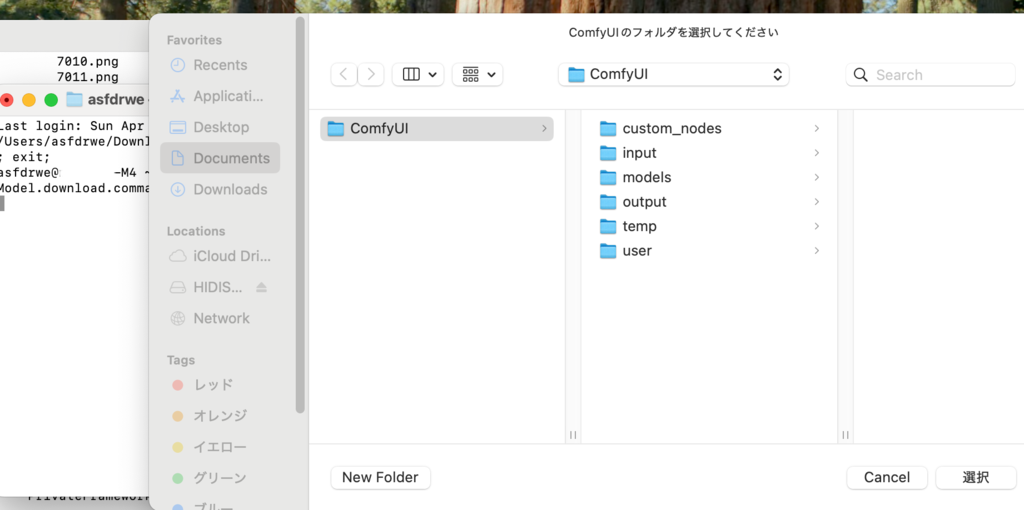Click the models folder icon
This screenshot has height=510, width=1024.
click(x=608, y=178)
